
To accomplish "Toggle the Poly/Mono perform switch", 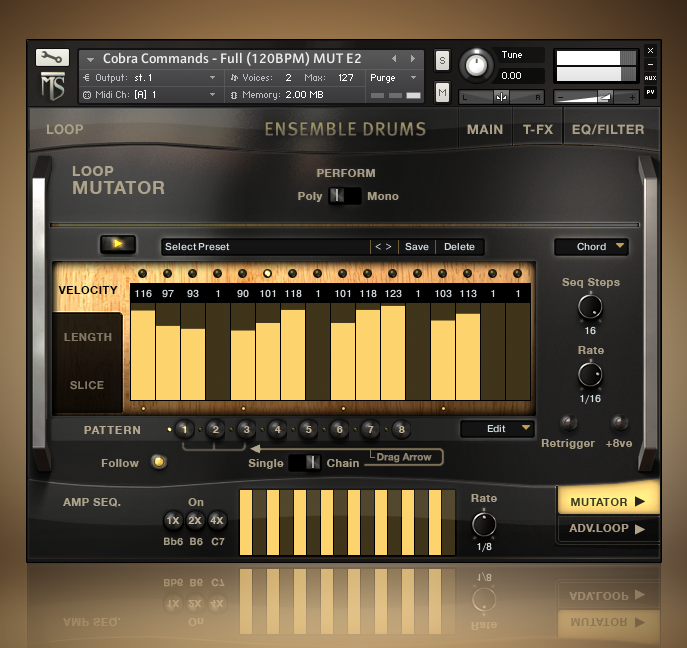I will pyautogui.click(x=345, y=196).
